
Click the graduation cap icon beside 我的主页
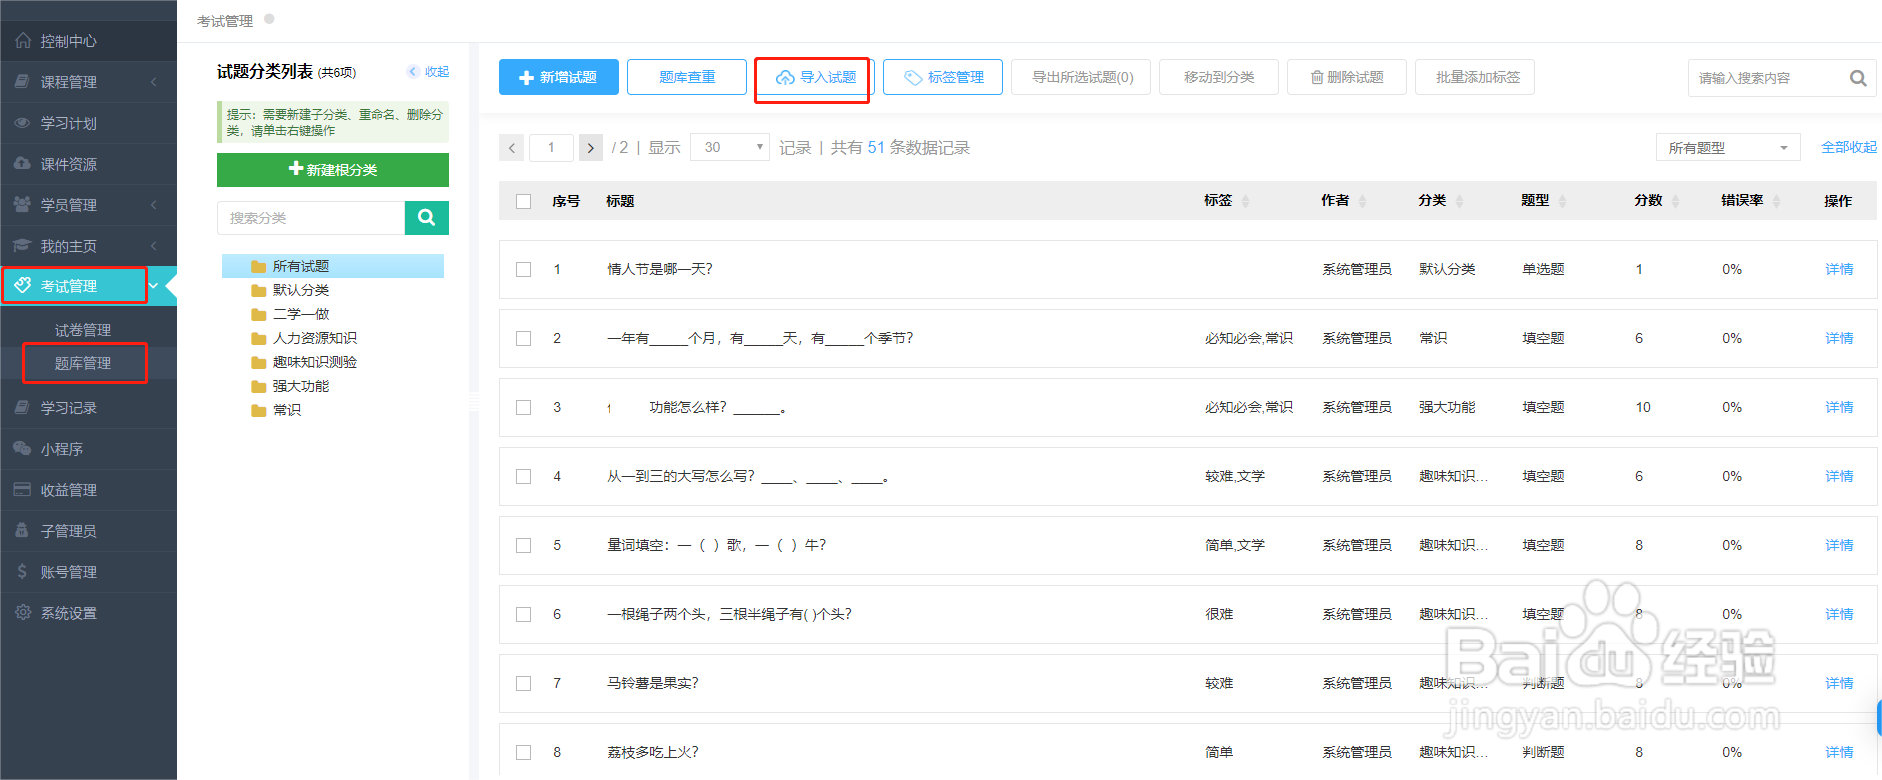click(x=22, y=246)
